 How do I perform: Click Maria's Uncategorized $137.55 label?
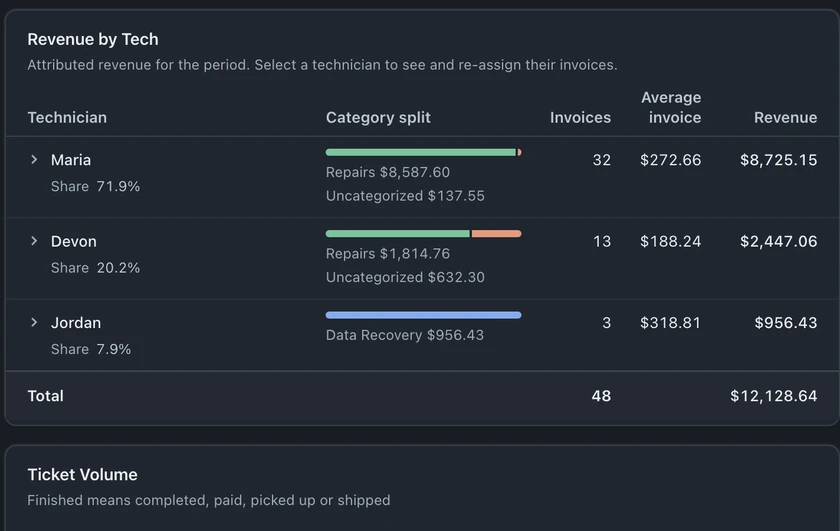pos(405,196)
